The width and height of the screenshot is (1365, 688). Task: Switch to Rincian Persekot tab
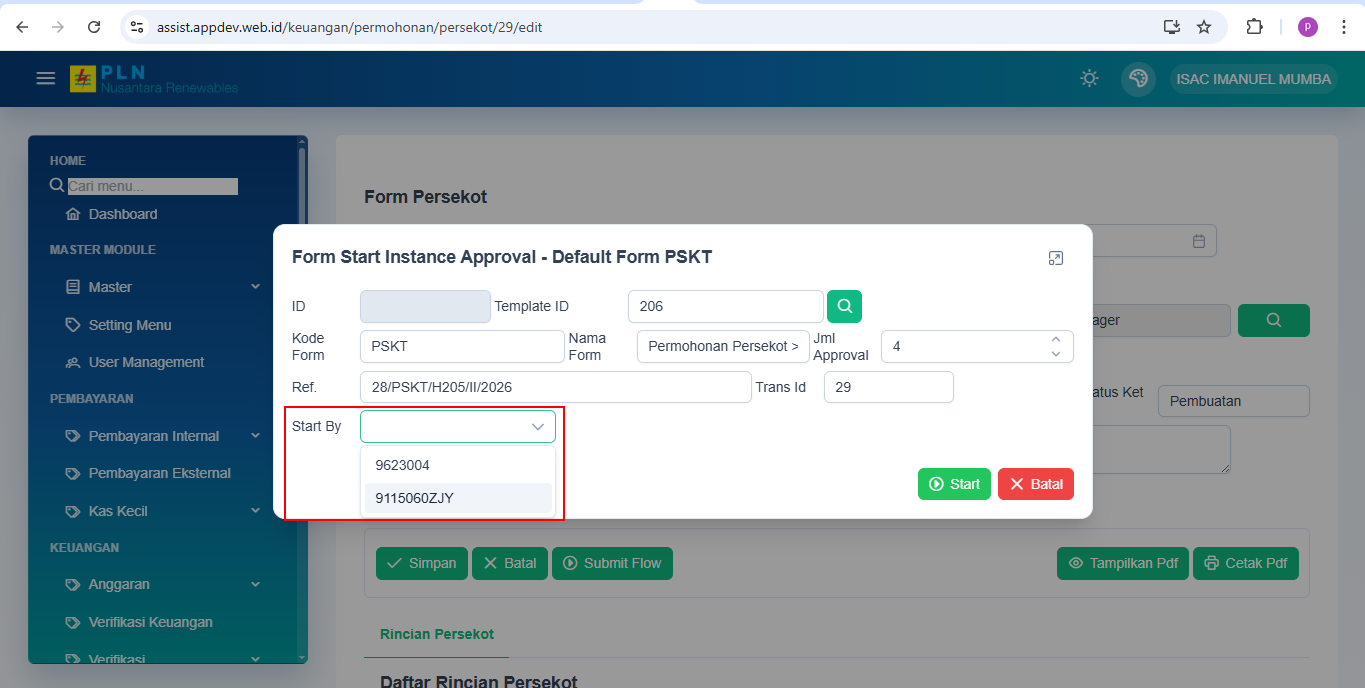(437, 634)
